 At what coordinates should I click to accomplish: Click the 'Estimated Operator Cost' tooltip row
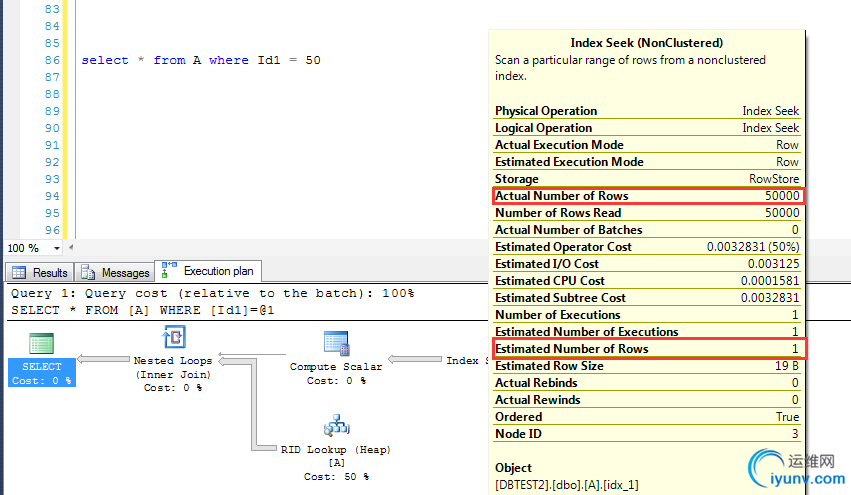tap(647, 247)
